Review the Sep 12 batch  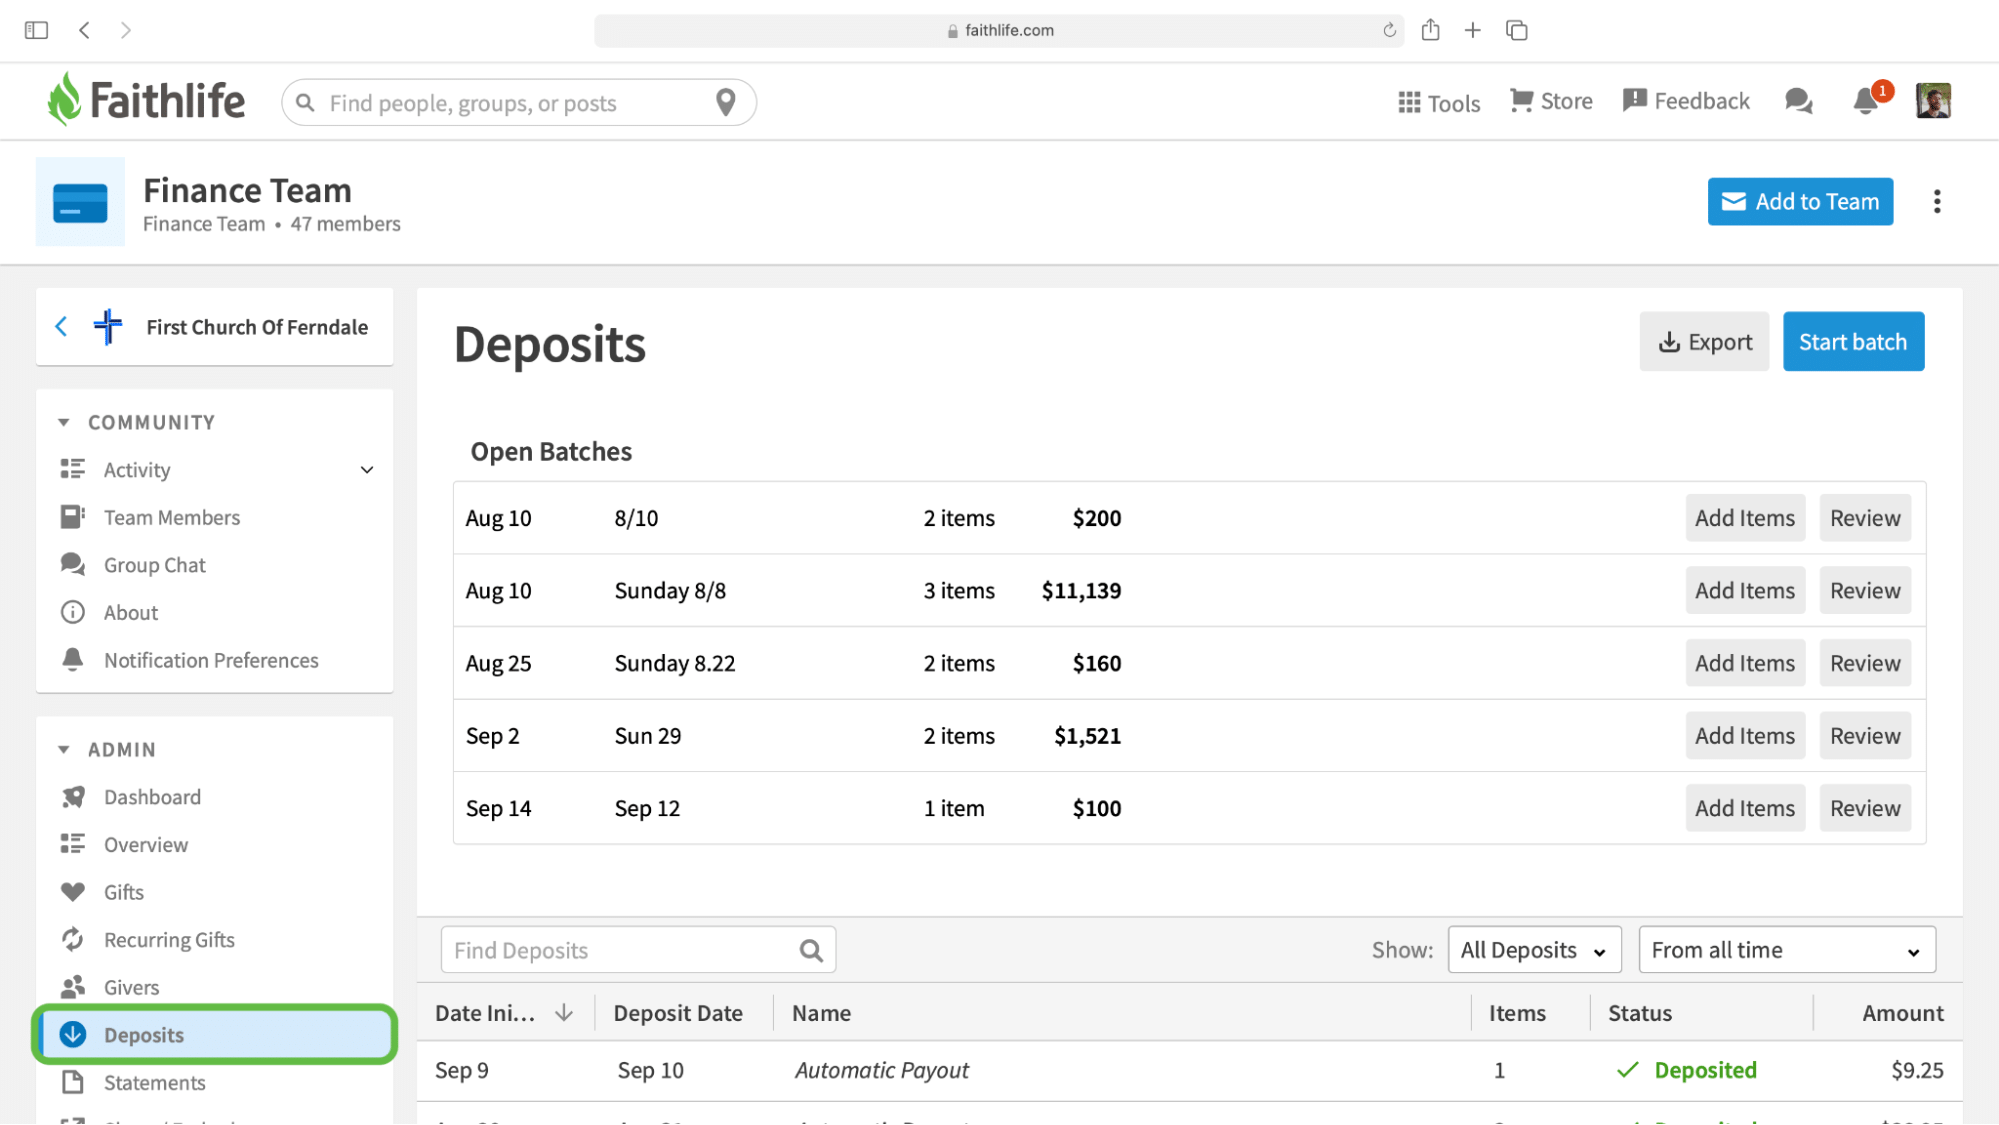[x=1865, y=808]
